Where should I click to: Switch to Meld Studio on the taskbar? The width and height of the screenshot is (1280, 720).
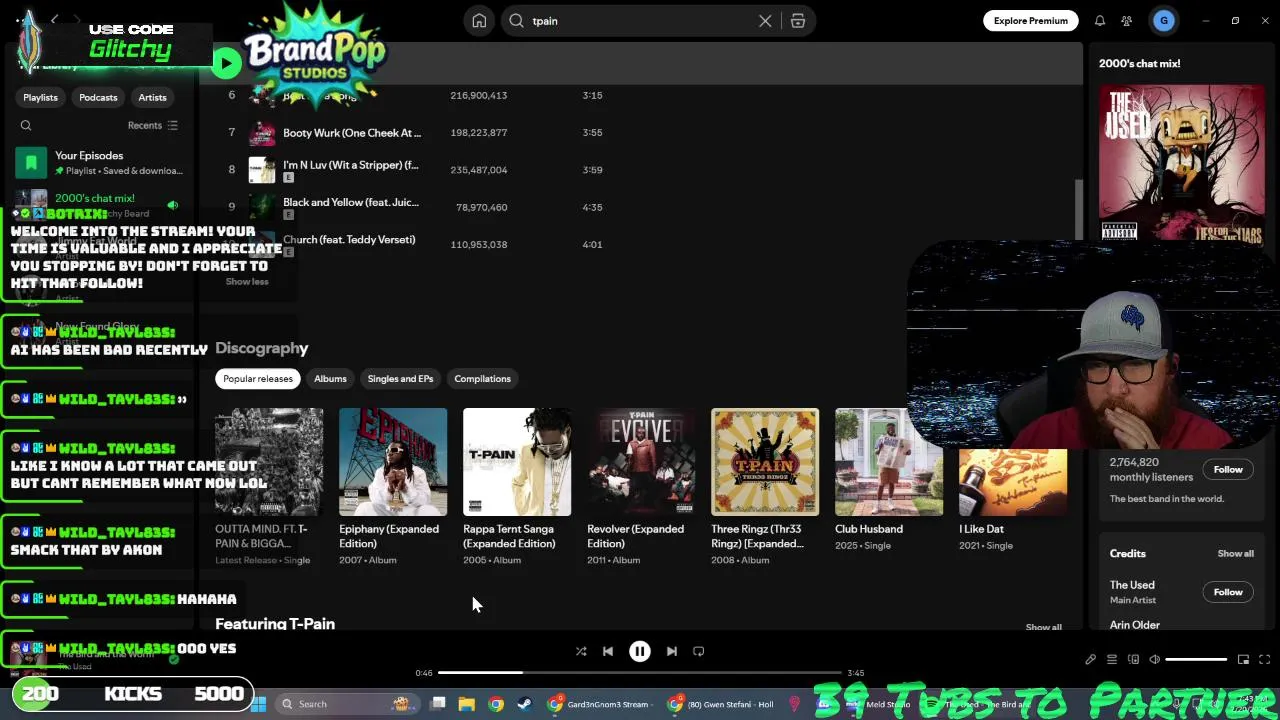pos(880,704)
